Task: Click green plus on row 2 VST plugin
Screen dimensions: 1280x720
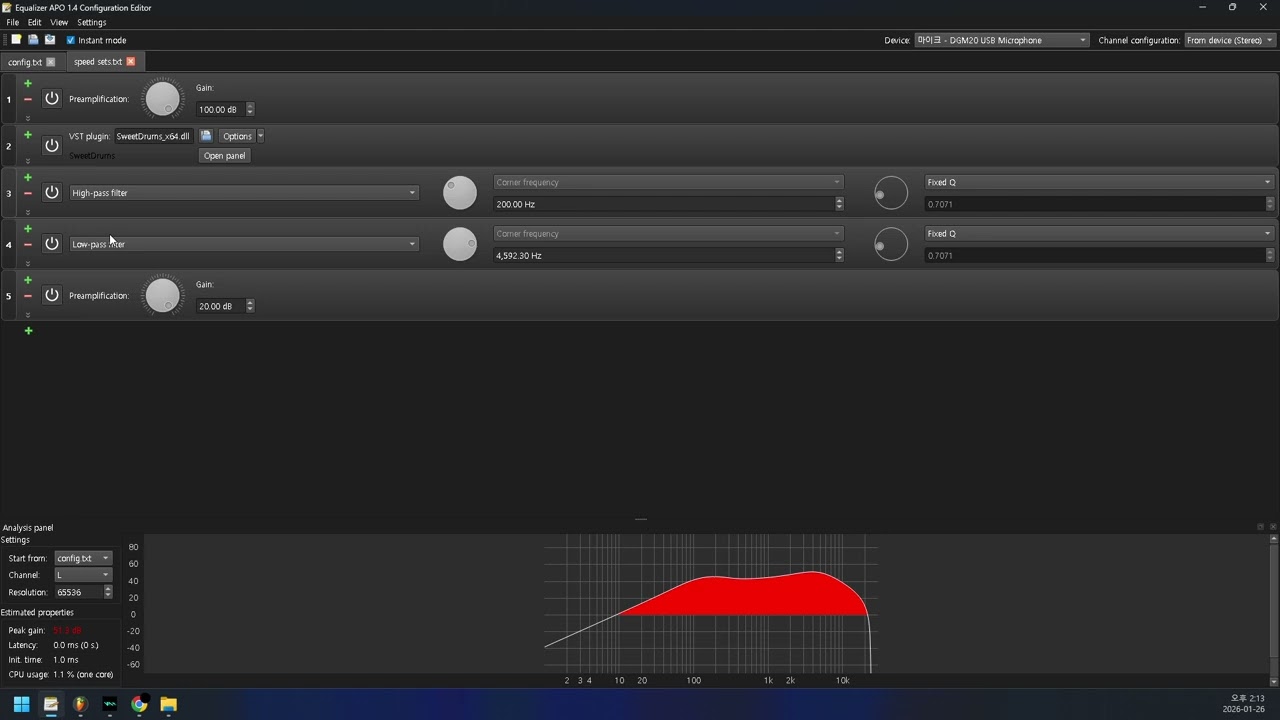Action: pyautogui.click(x=28, y=135)
